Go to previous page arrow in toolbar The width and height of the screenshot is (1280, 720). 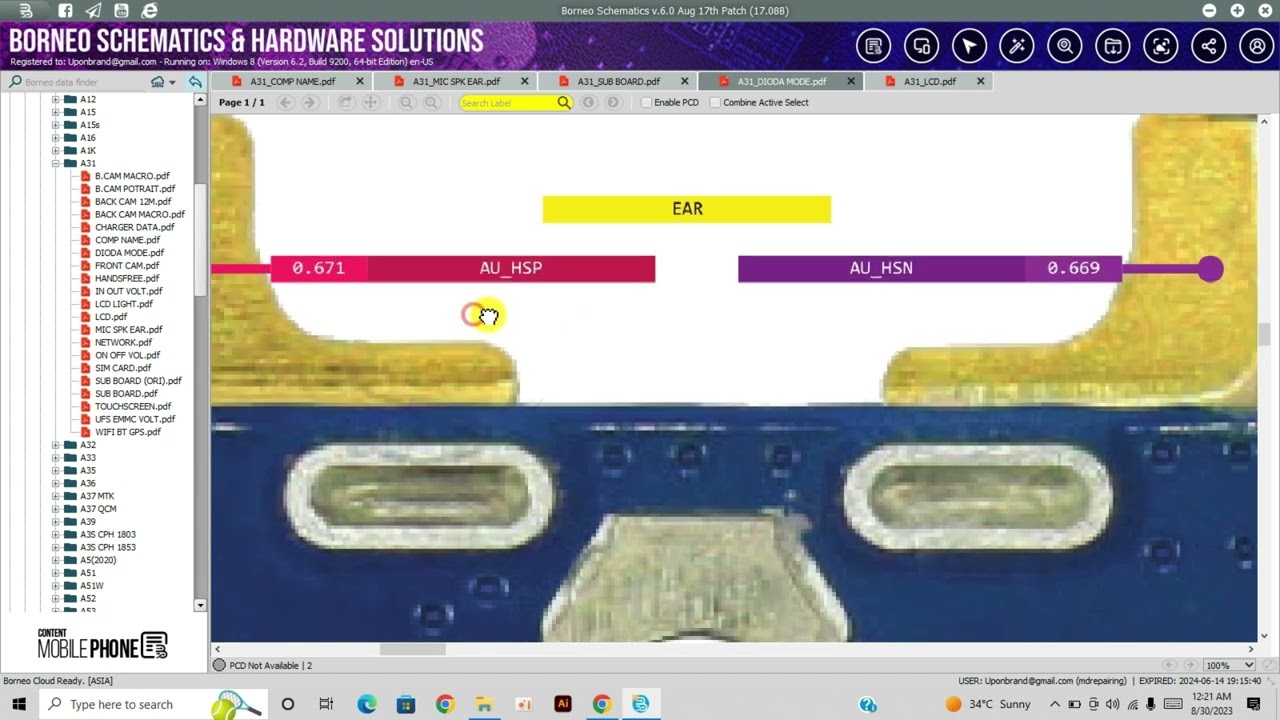point(287,103)
